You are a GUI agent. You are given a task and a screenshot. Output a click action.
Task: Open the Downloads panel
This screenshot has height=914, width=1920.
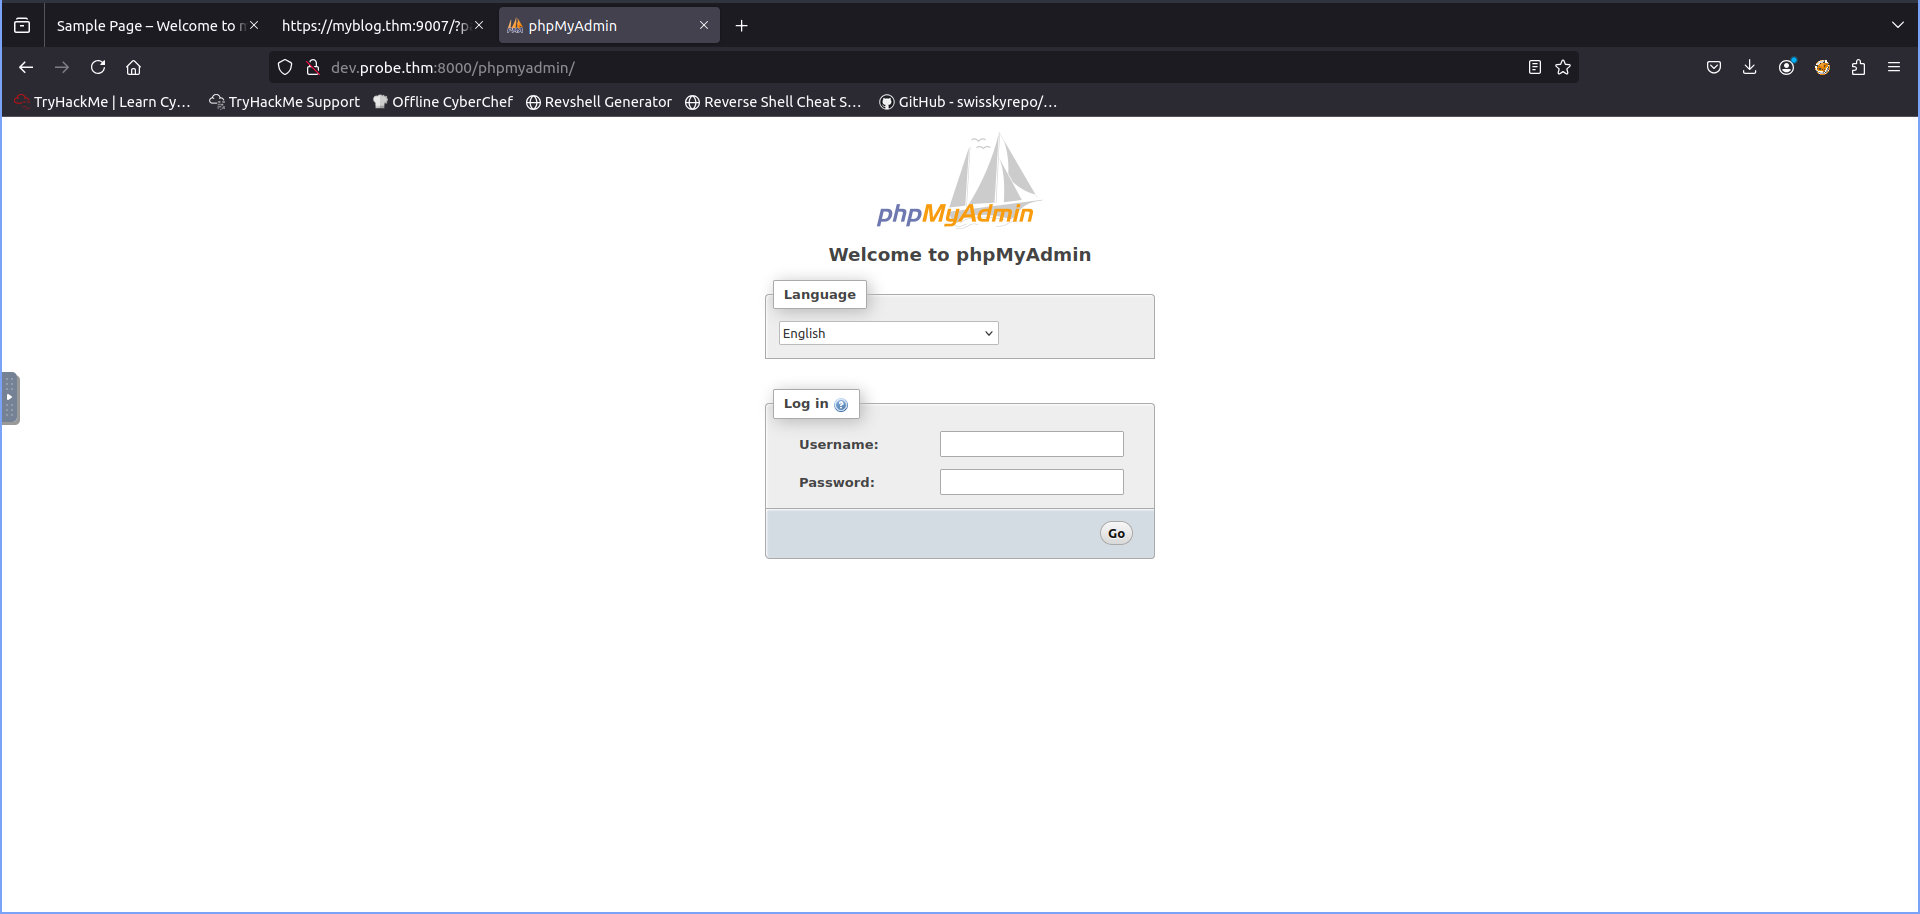[1749, 67]
